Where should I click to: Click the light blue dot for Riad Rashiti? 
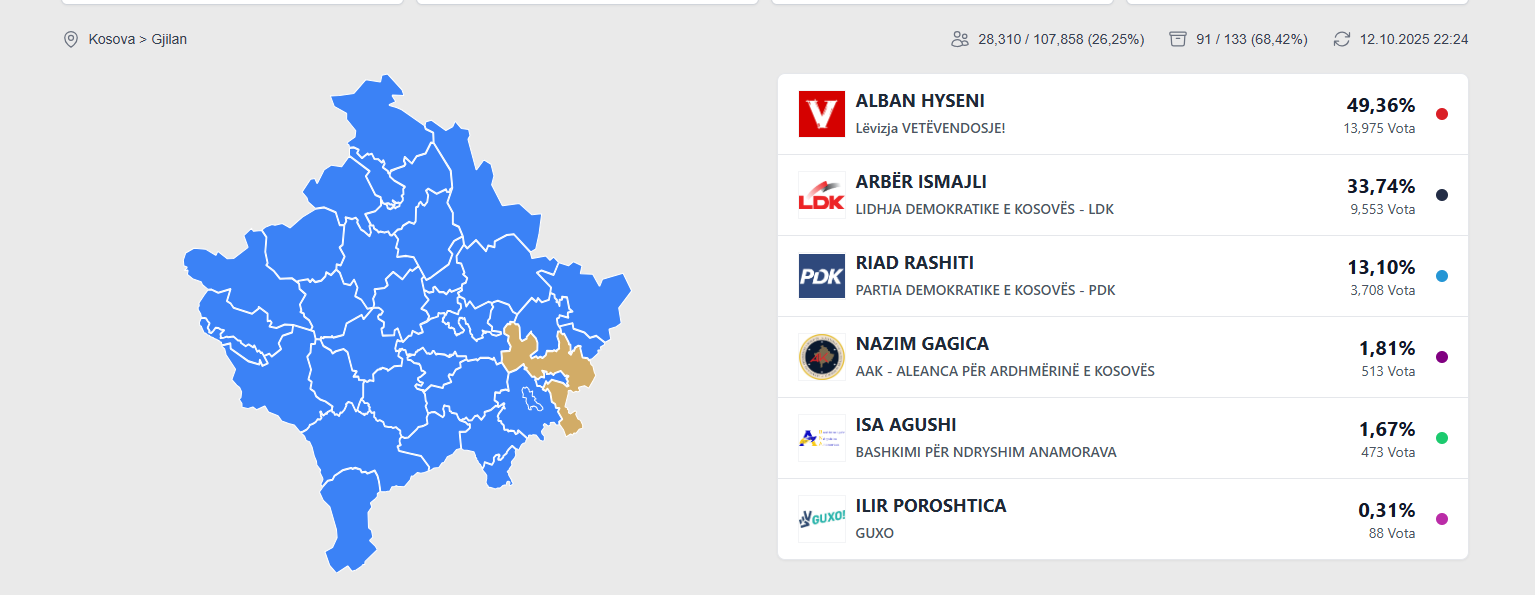click(x=1441, y=276)
